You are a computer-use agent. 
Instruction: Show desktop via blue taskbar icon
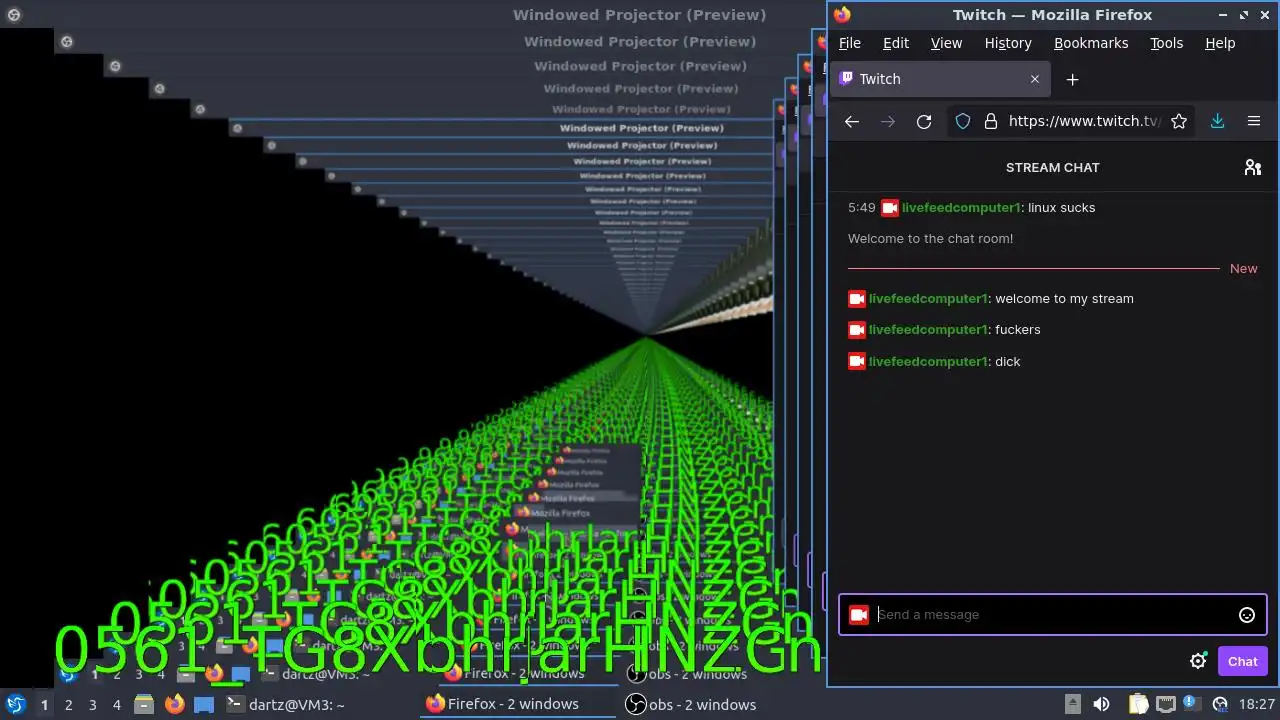tap(204, 705)
